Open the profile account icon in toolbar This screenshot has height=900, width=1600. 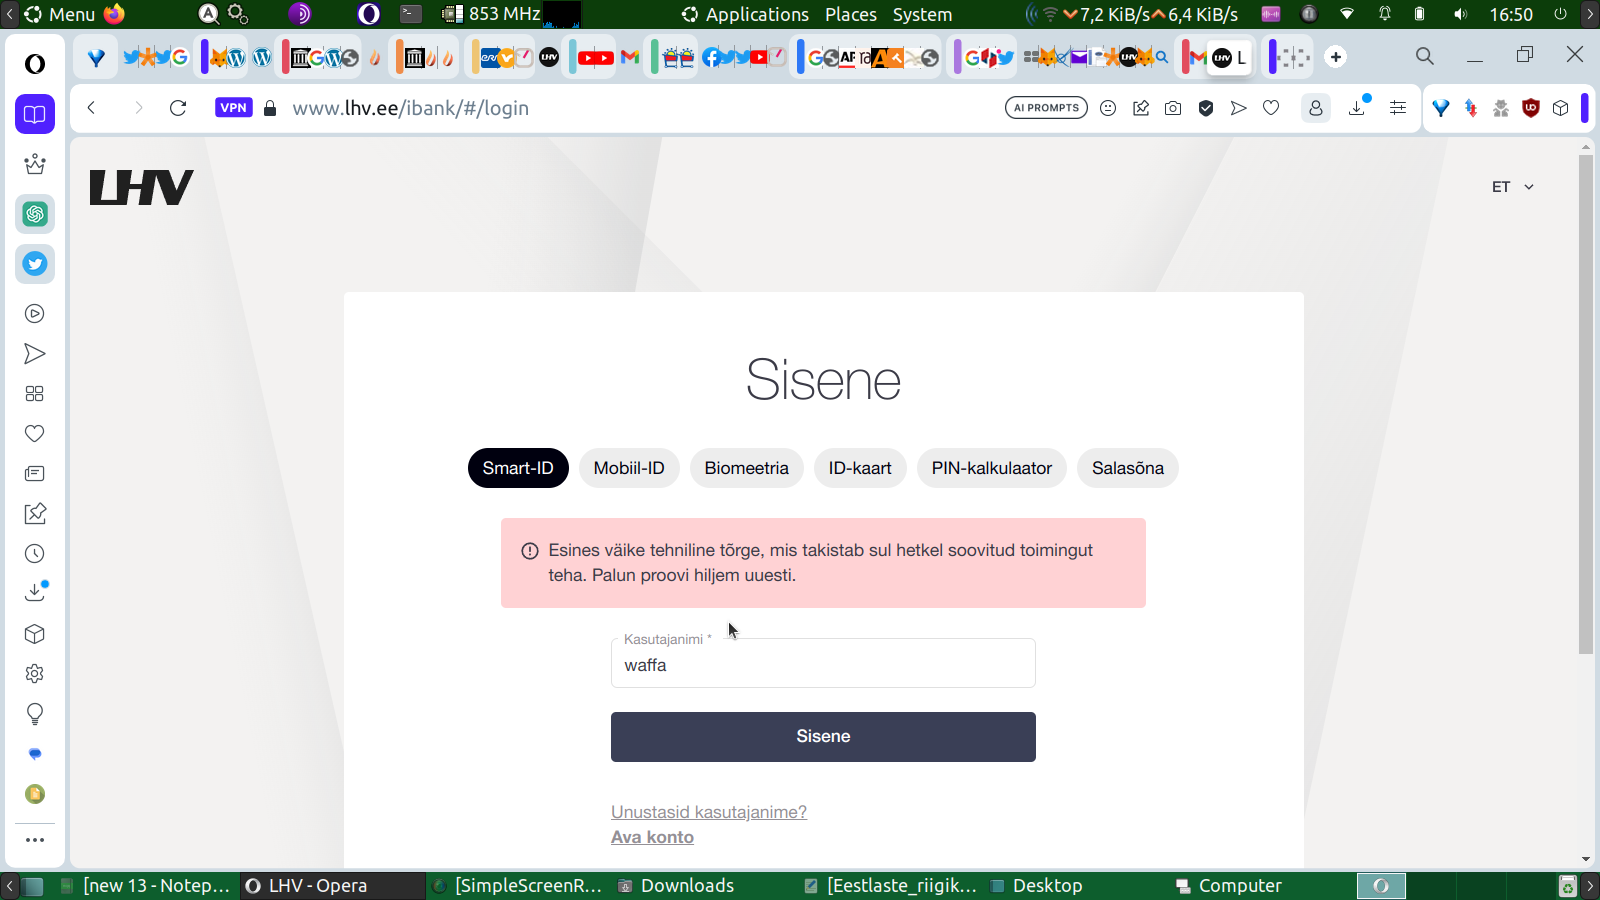point(1316,108)
